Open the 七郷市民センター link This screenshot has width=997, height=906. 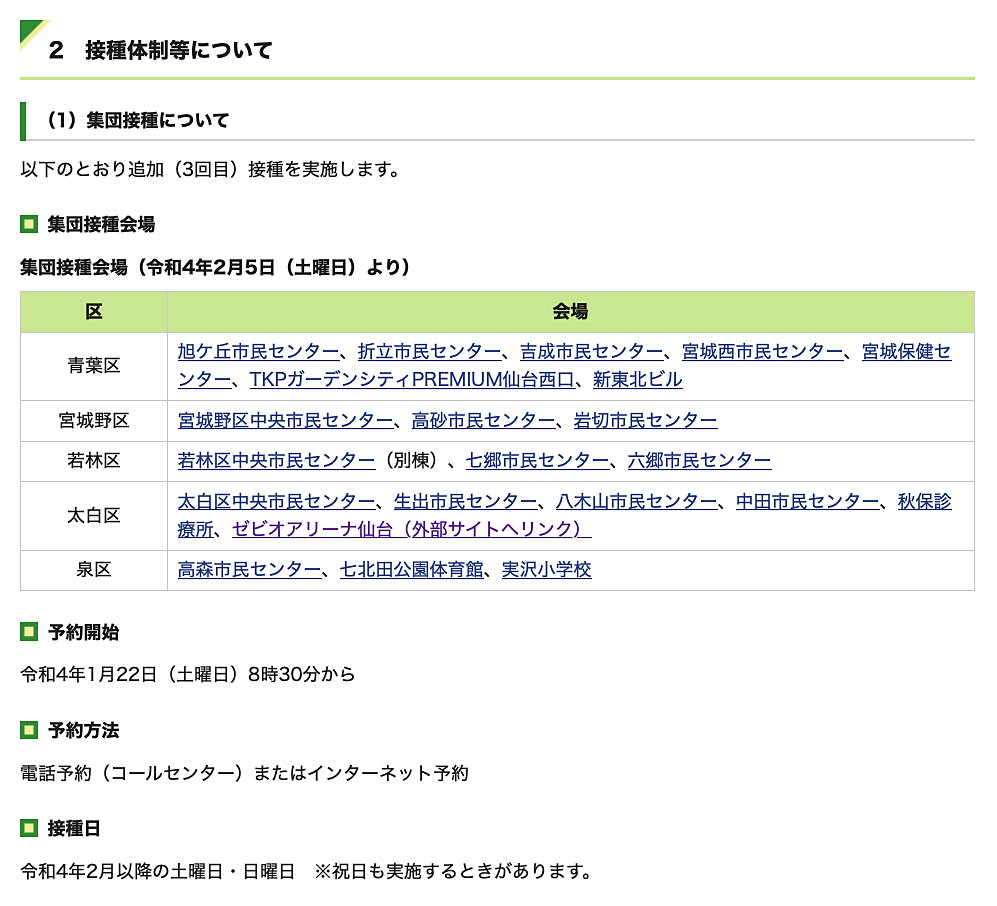tap(537, 460)
